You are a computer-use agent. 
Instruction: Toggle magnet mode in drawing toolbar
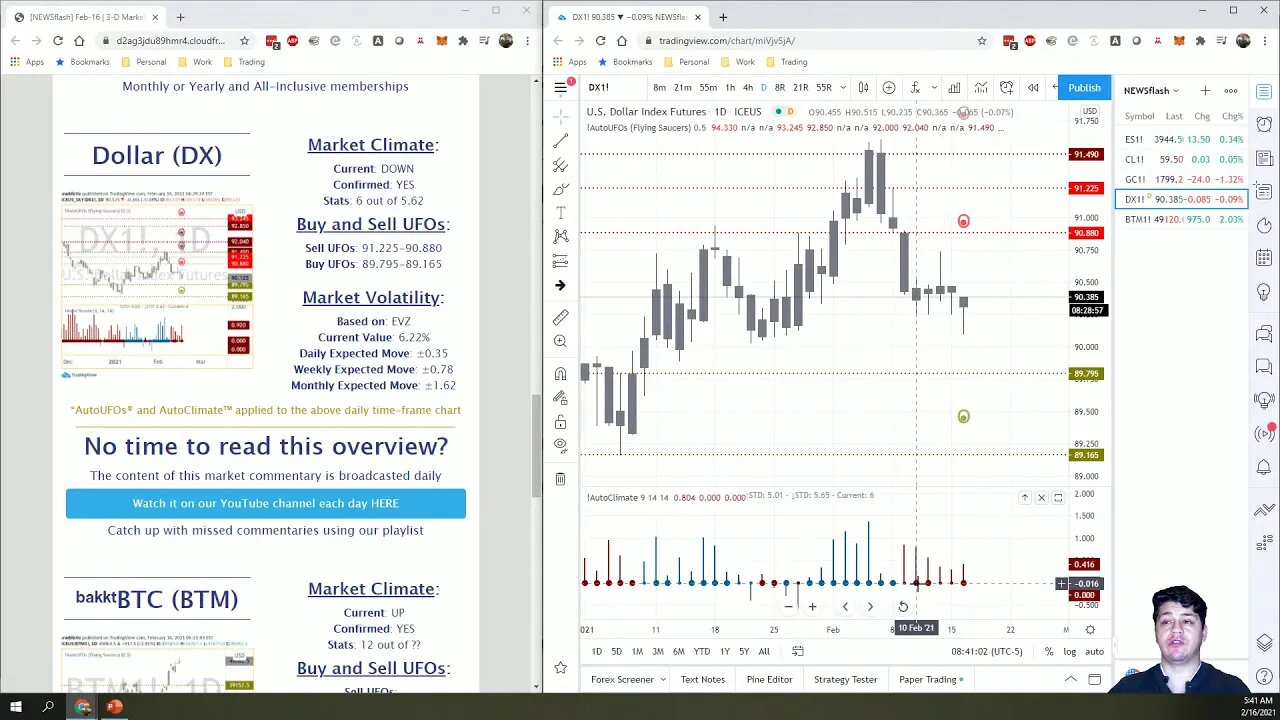(560, 374)
